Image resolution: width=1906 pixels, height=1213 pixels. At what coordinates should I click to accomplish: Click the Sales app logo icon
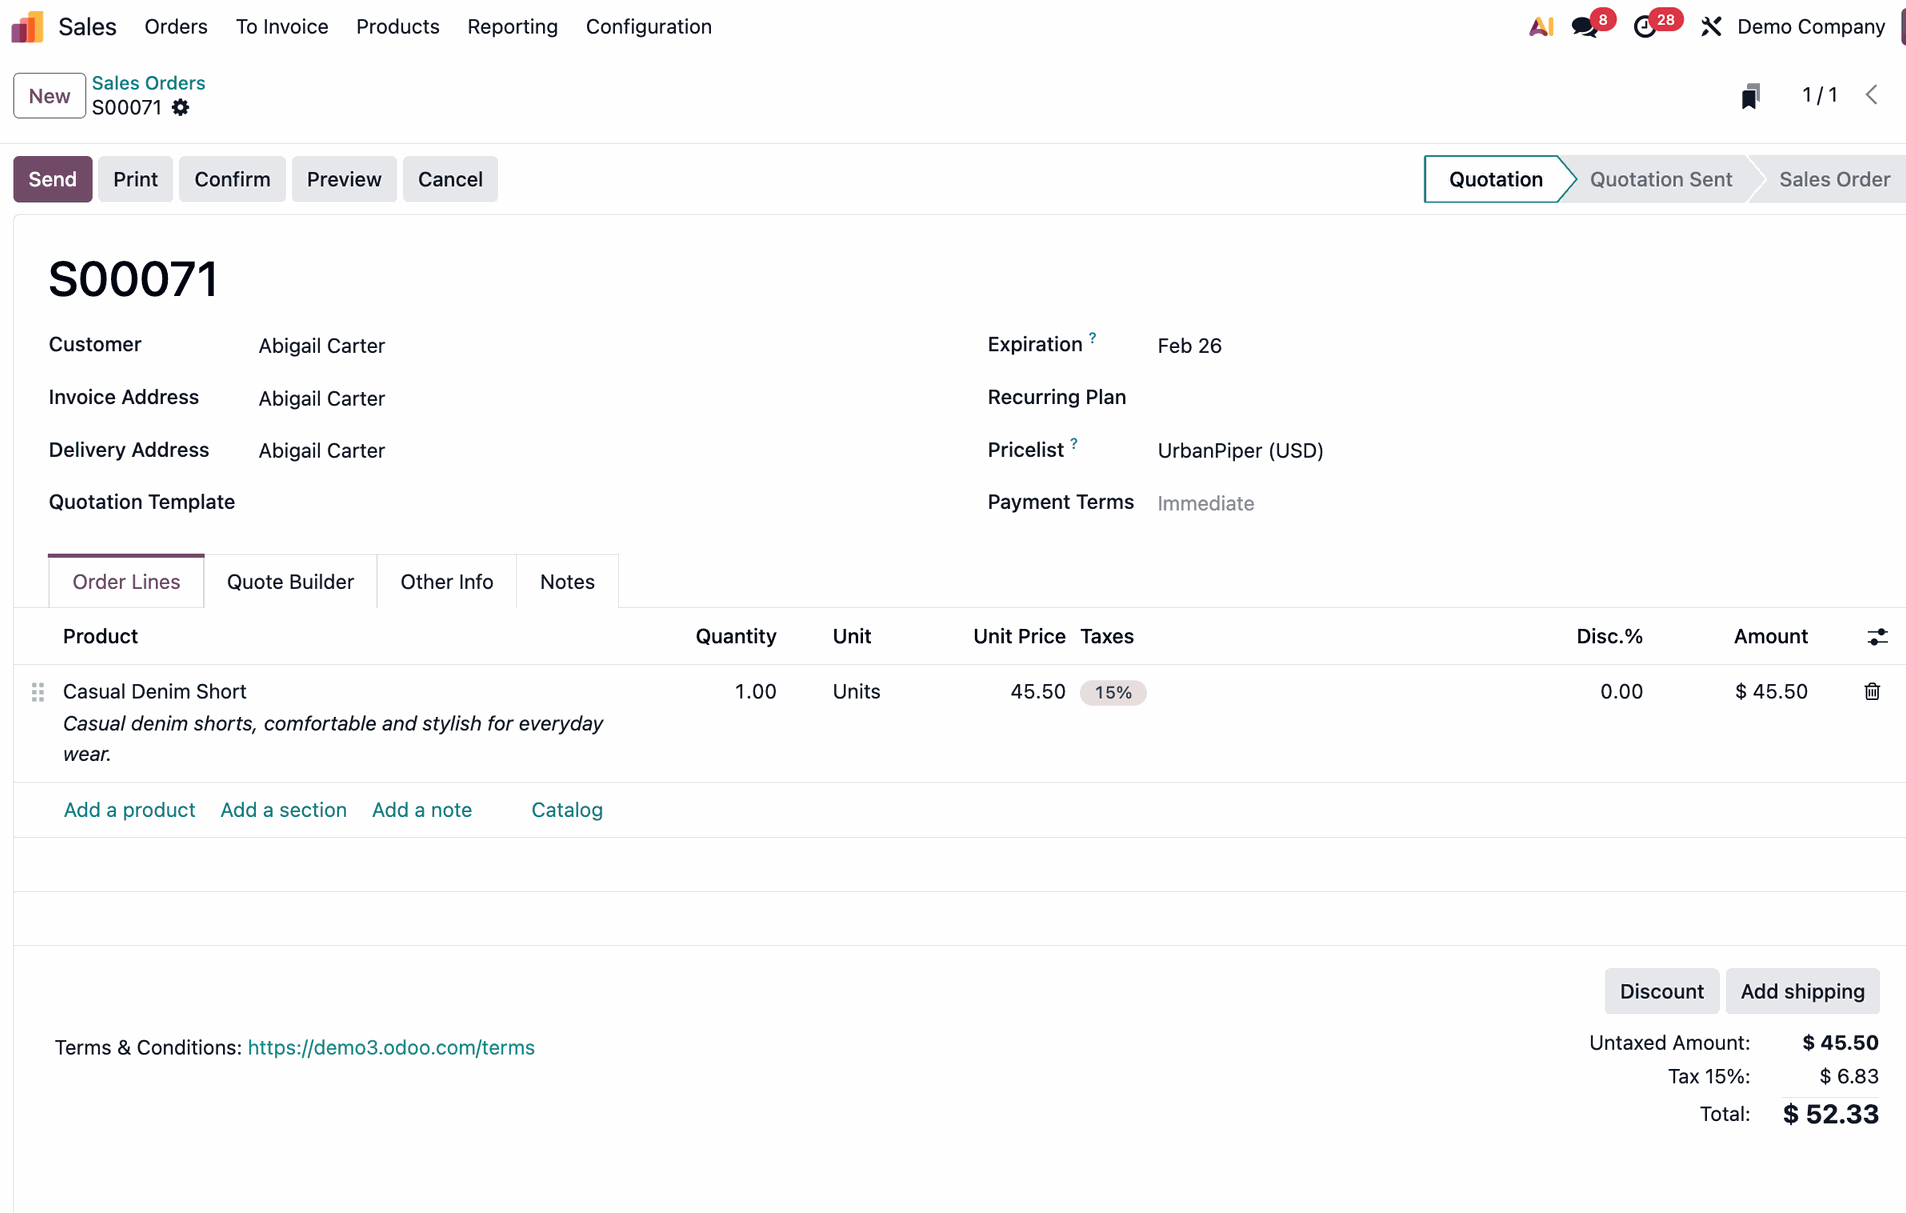[27, 27]
